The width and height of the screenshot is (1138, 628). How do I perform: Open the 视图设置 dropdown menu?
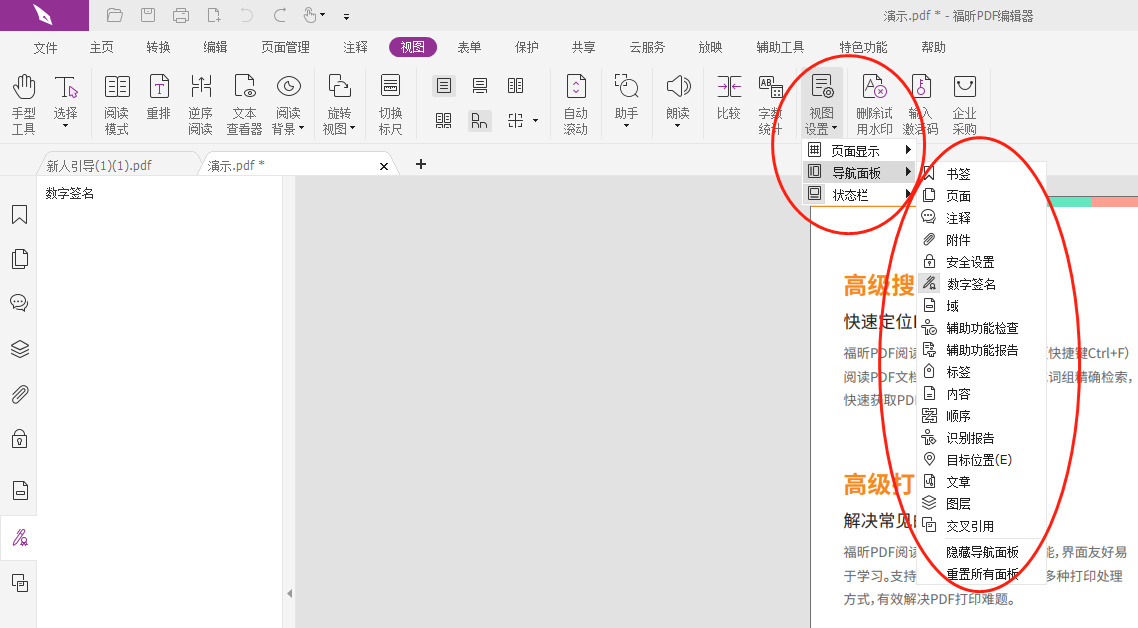(820, 100)
